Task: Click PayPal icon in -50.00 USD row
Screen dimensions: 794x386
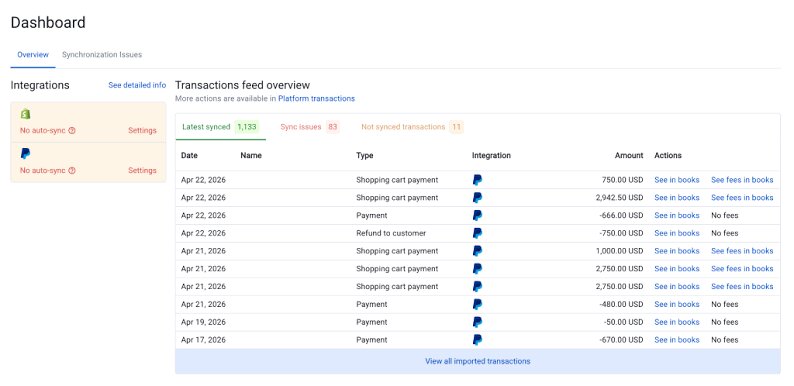Action: [477, 322]
